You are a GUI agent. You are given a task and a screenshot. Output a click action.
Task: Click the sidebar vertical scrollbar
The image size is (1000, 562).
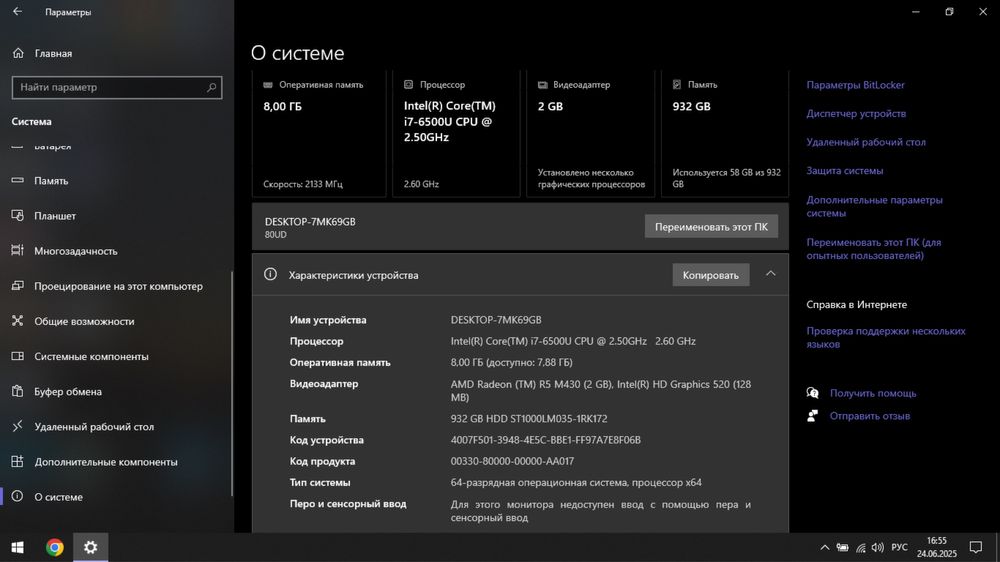[232, 383]
